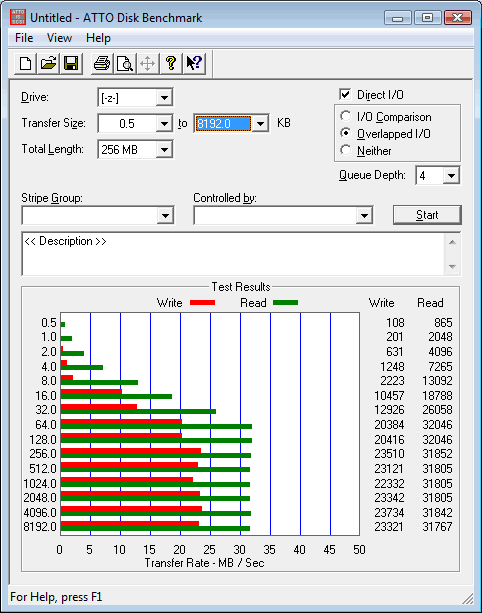The width and height of the screenshot is (482, 613).
Task: Open the File menu
Action: click(24, 38)
